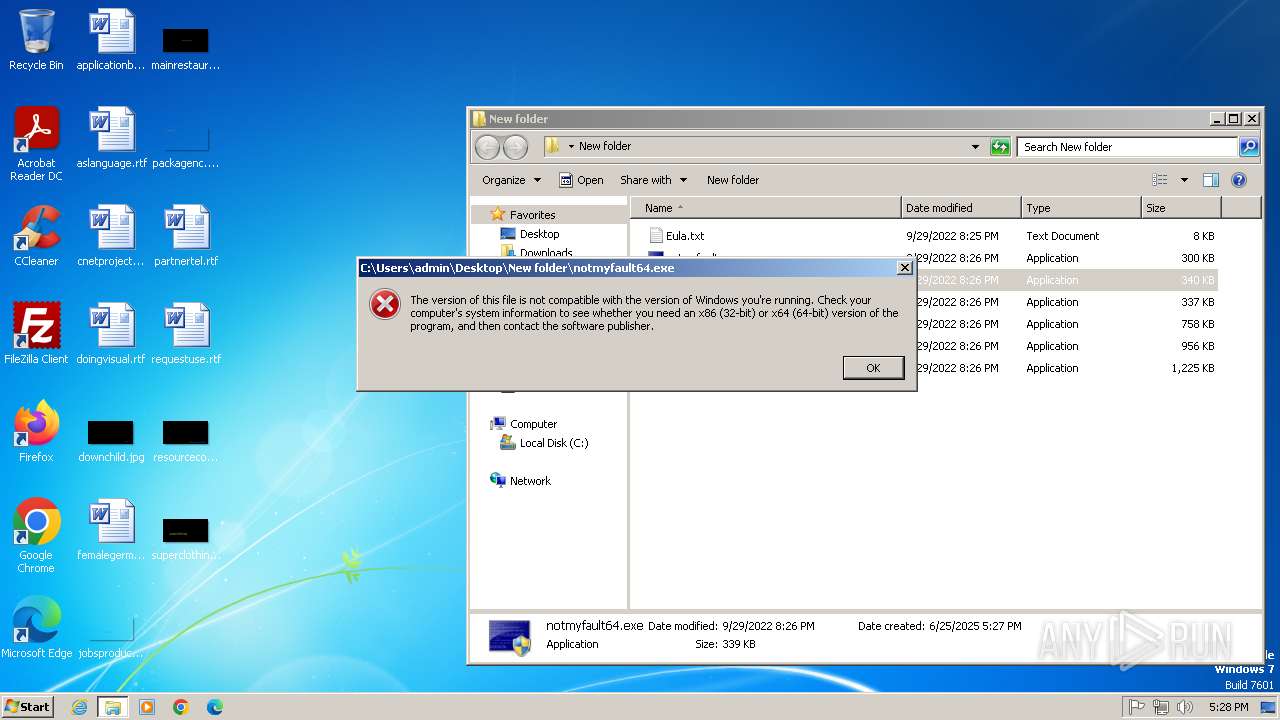Select the FileZilla Client desktop icon
This screenshot has width=1280, height=720.
[36, 334]
